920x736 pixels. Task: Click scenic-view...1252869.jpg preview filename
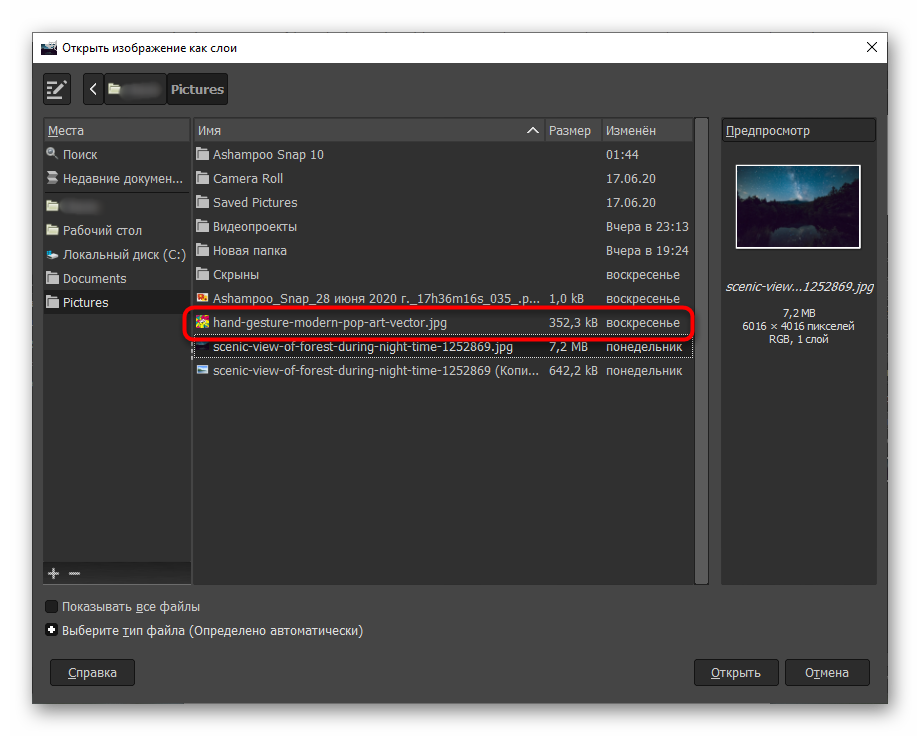pyautogui.click(x=799, y=287)
